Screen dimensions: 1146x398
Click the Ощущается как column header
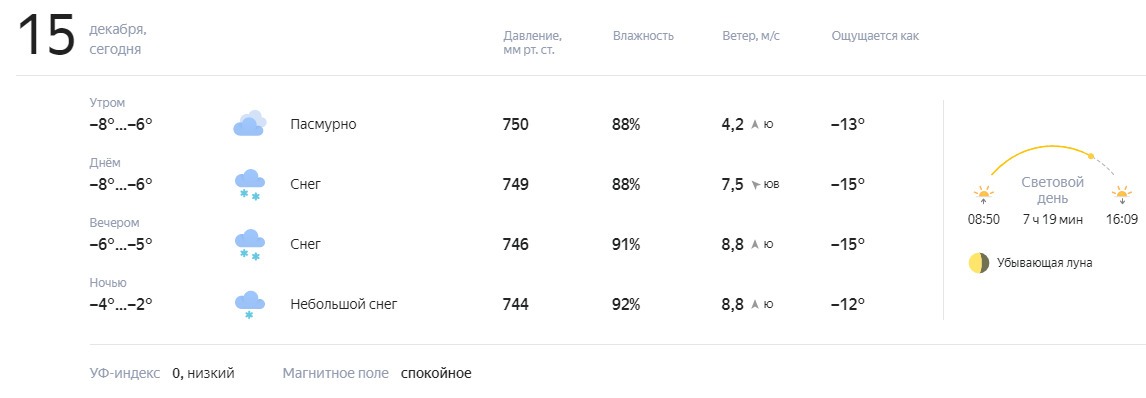pos(875,36)
